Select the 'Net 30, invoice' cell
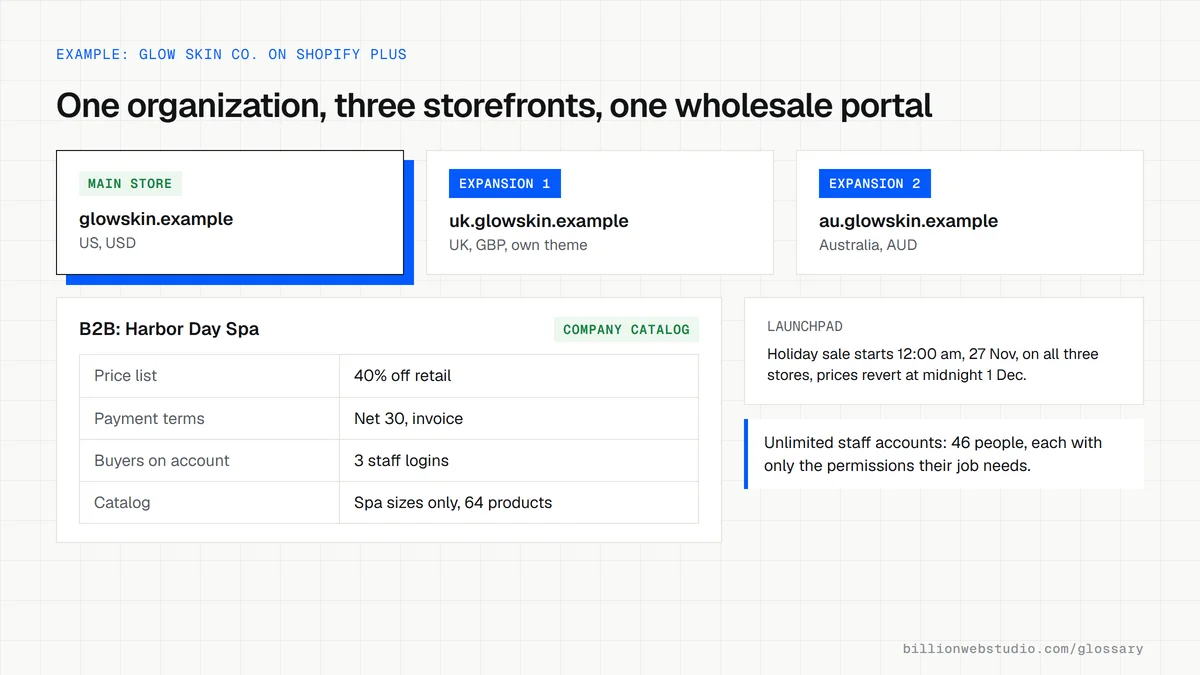Screen dimensions: 1200x675 point(519,418)
